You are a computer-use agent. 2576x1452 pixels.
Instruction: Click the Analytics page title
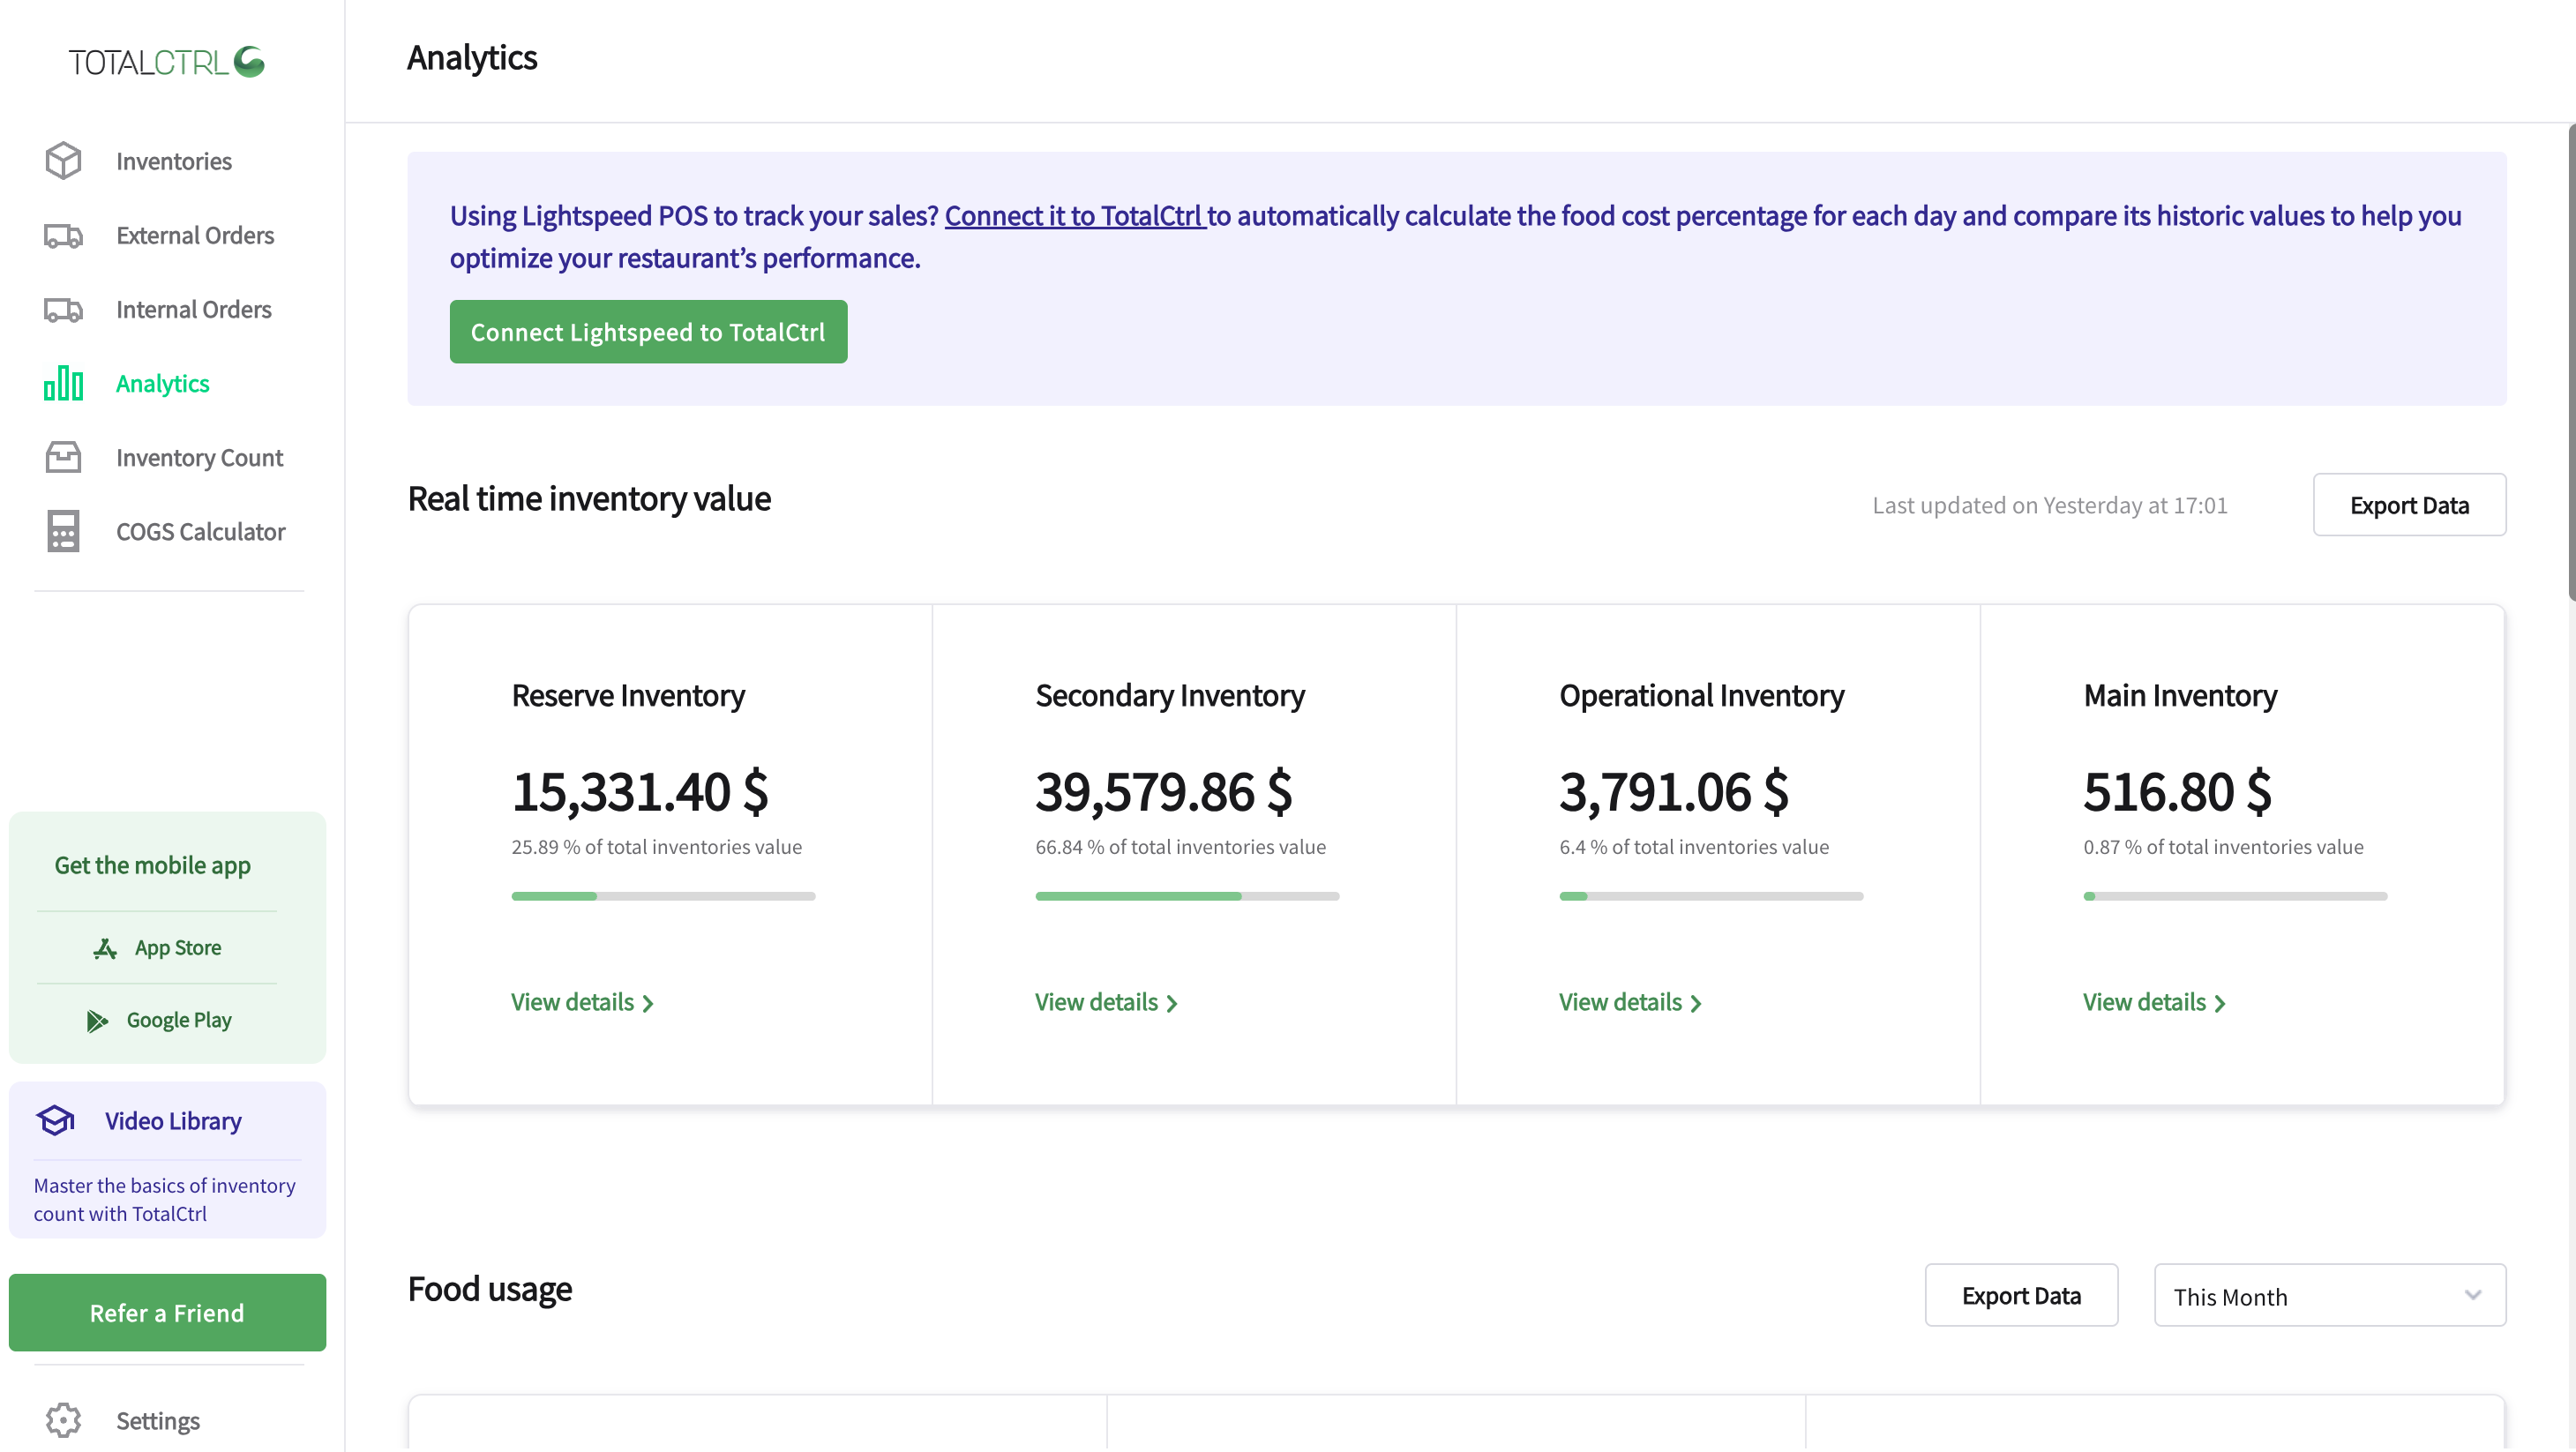pos(472,58)
